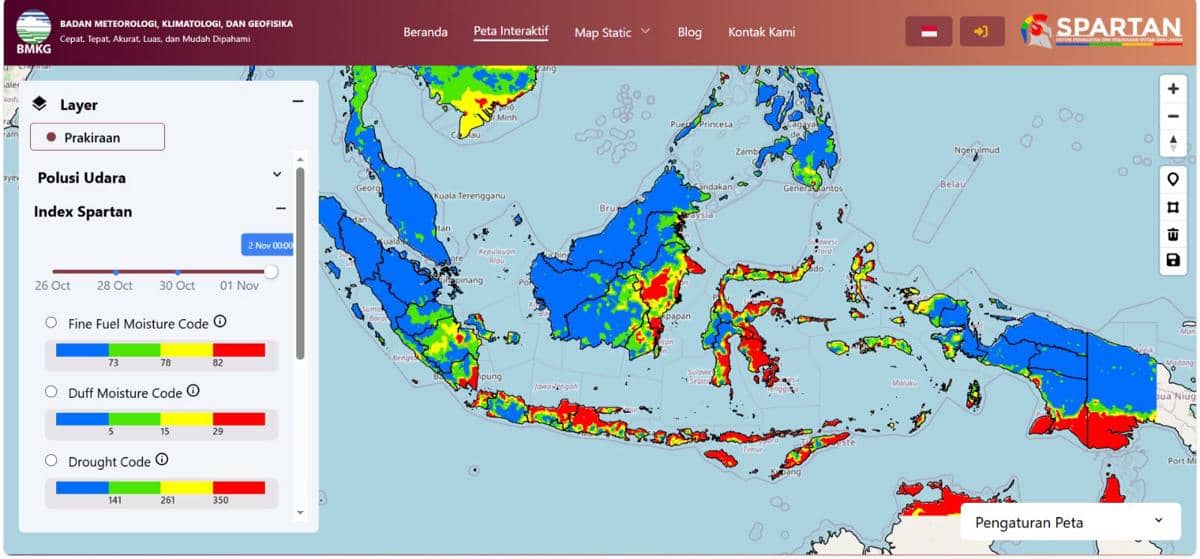Click the 30 Oct point on time slider
The height and width of the screenshot is (559, 1200).
pyautogui.click(x=178, y=271)
